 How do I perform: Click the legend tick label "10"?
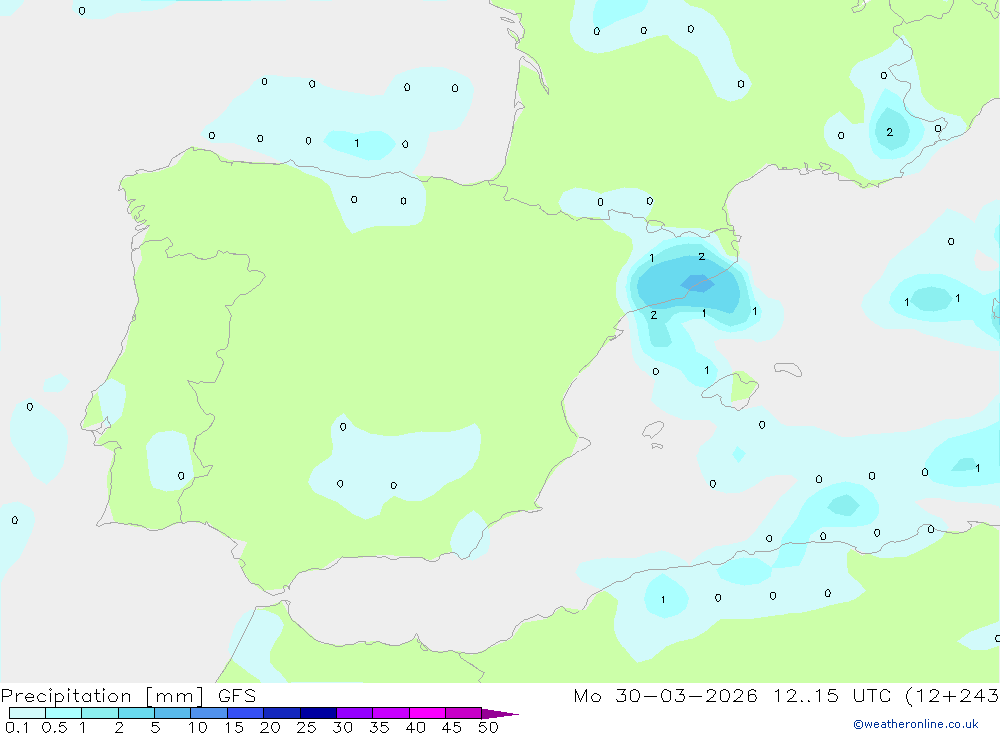coord(198,727)
